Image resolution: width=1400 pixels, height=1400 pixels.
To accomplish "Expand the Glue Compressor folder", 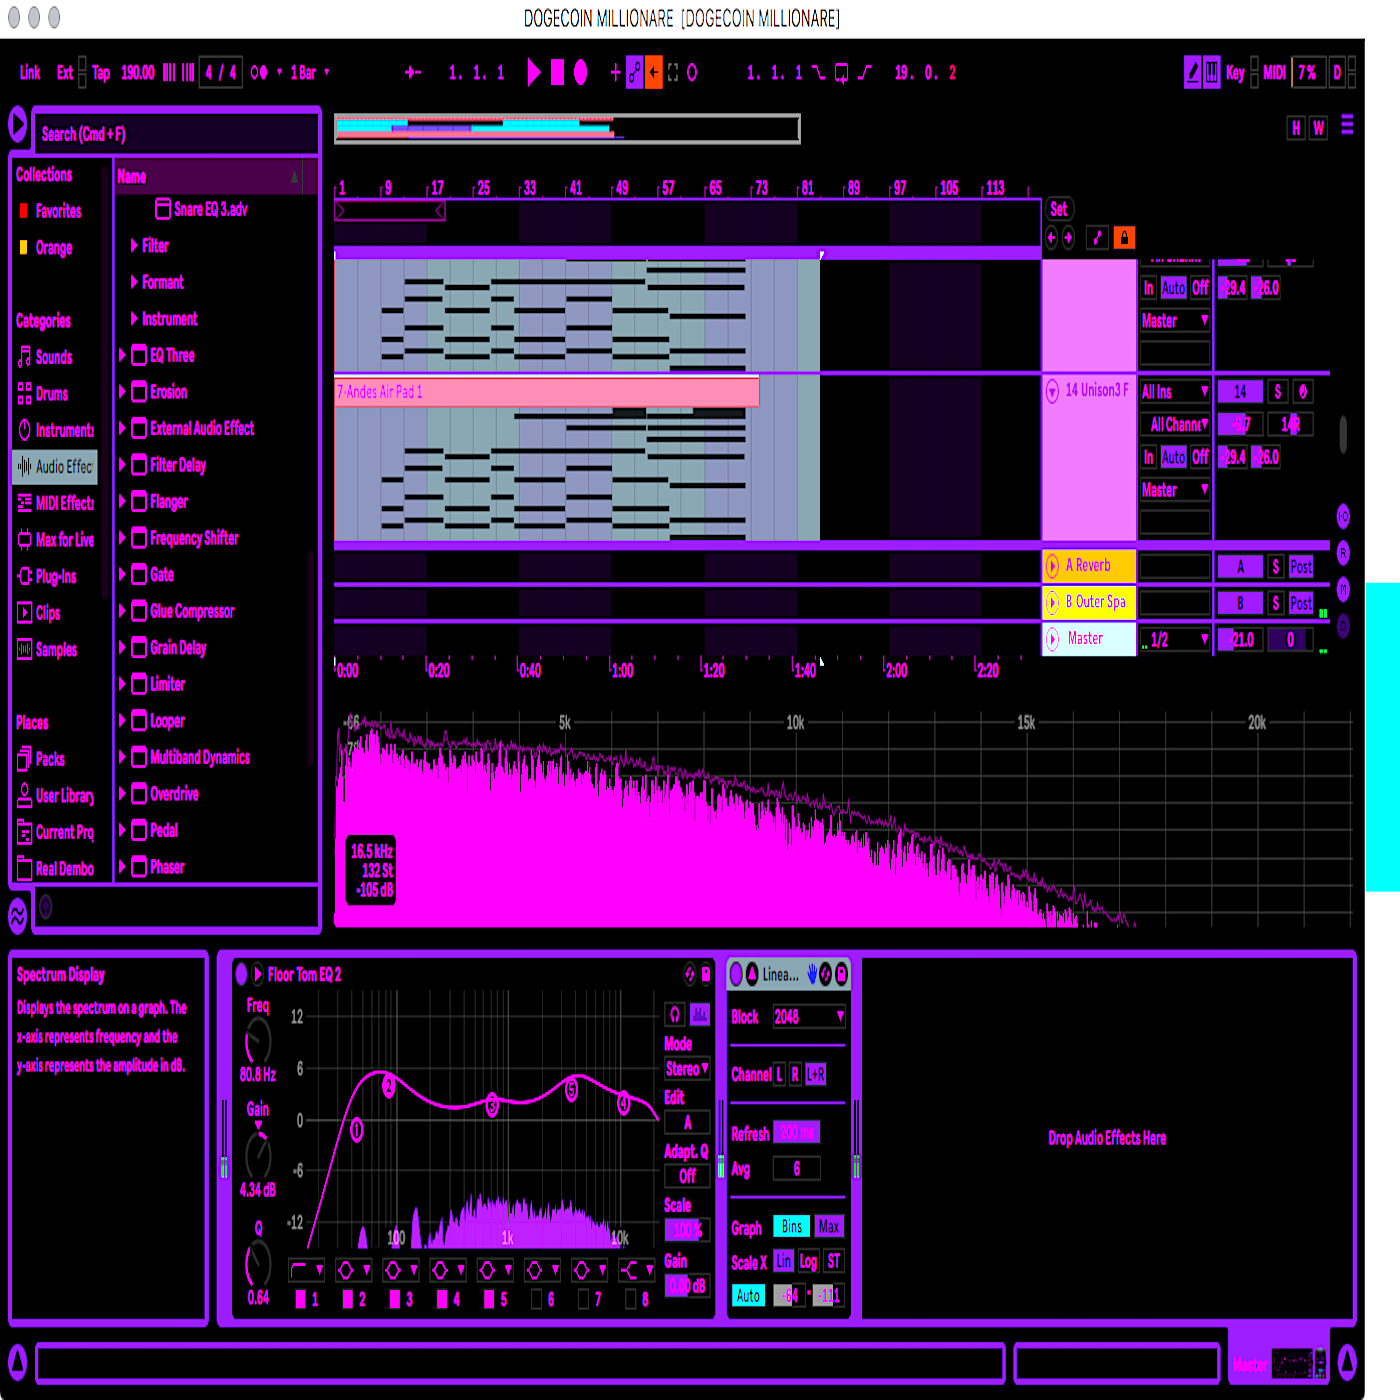I will pyautogui.click(x=122, y=611).
